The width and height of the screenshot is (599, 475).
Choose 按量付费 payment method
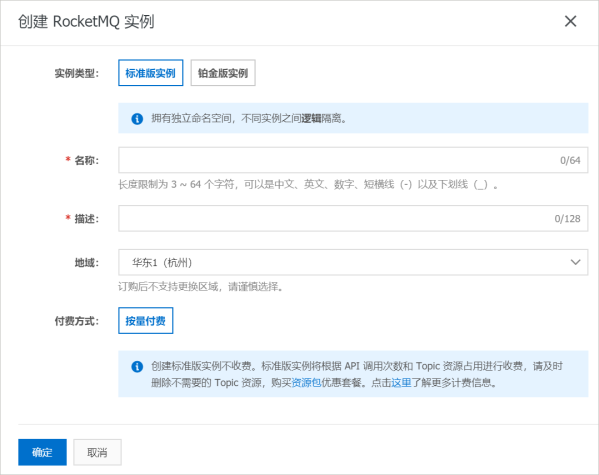tap(146, 321)
